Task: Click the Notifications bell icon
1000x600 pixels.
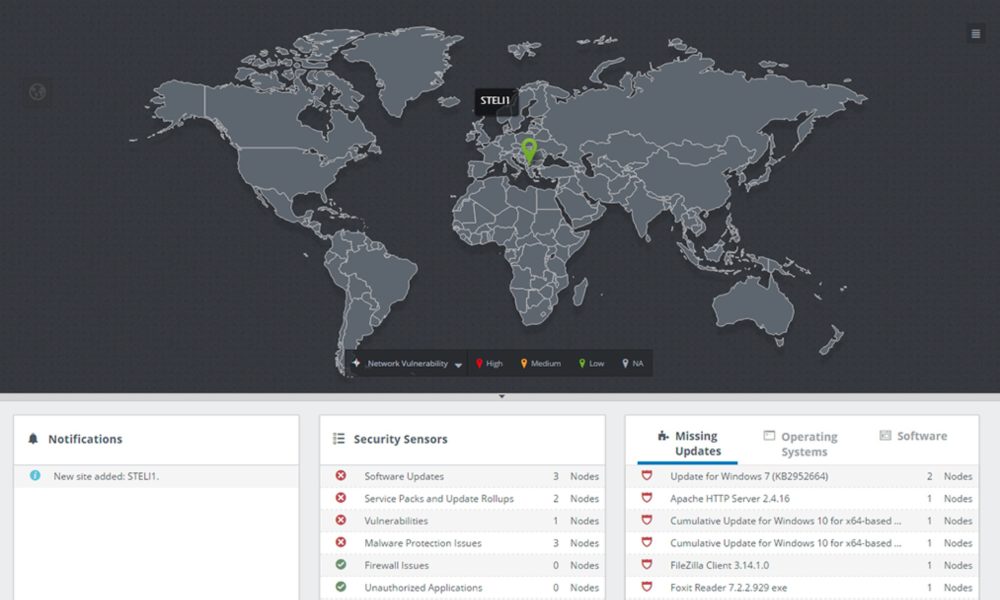Action: (x=33, y=439)
